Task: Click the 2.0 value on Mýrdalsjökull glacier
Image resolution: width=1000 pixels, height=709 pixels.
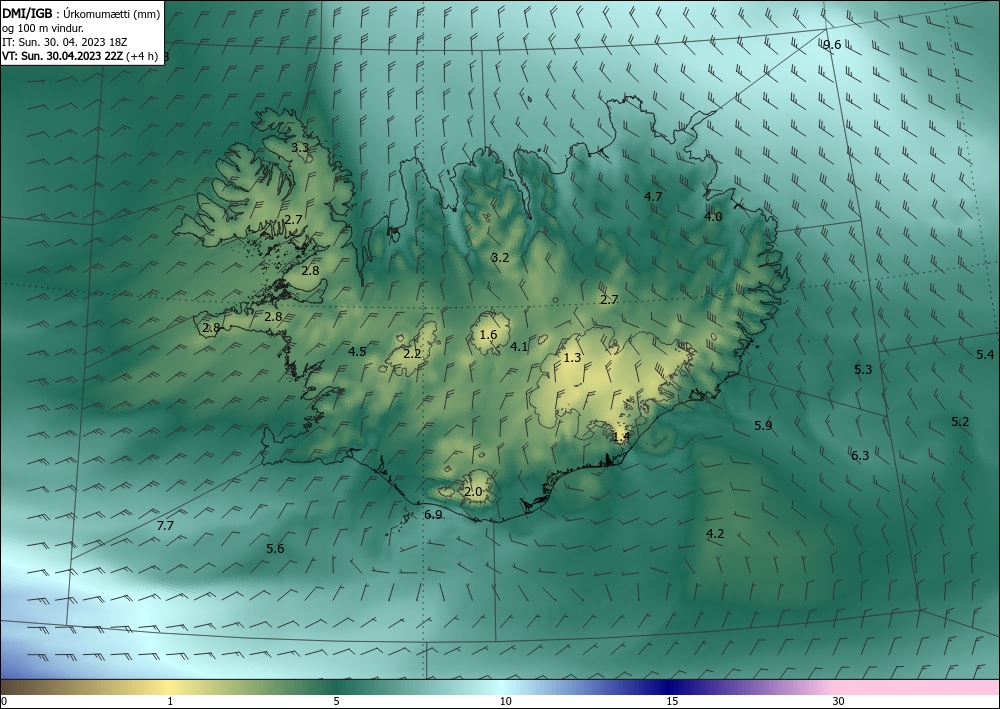Action: coord(473,492)
